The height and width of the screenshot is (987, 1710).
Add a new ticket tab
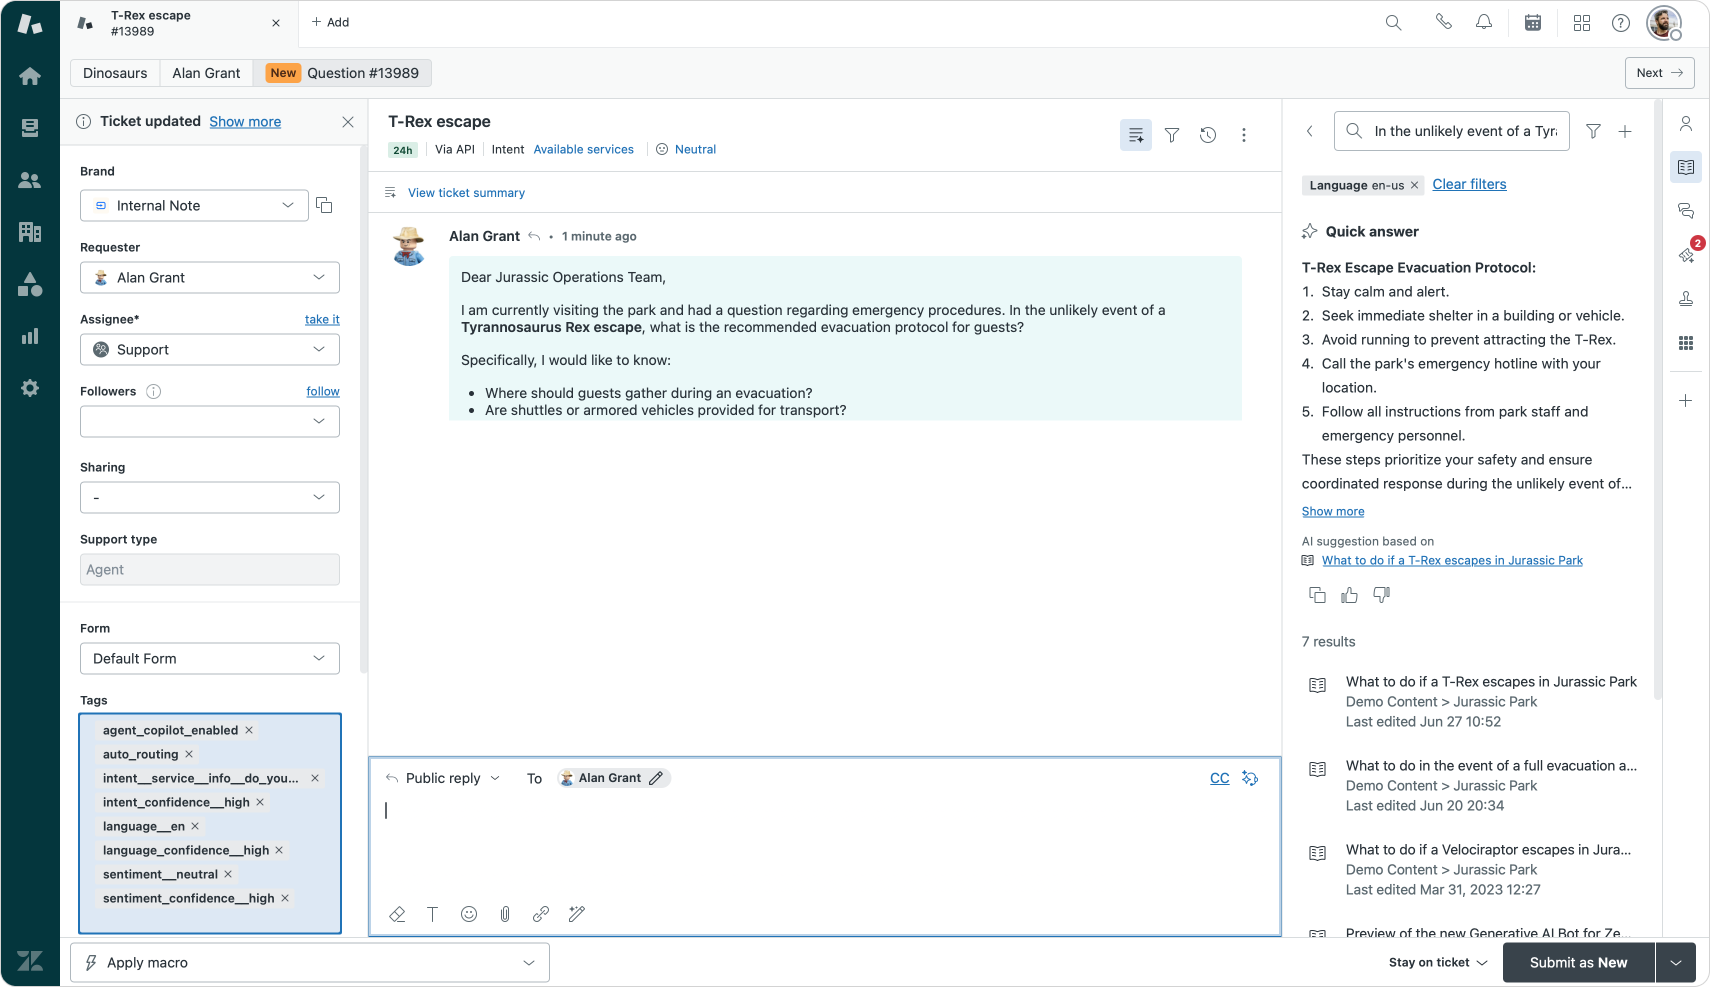point(330,22)
